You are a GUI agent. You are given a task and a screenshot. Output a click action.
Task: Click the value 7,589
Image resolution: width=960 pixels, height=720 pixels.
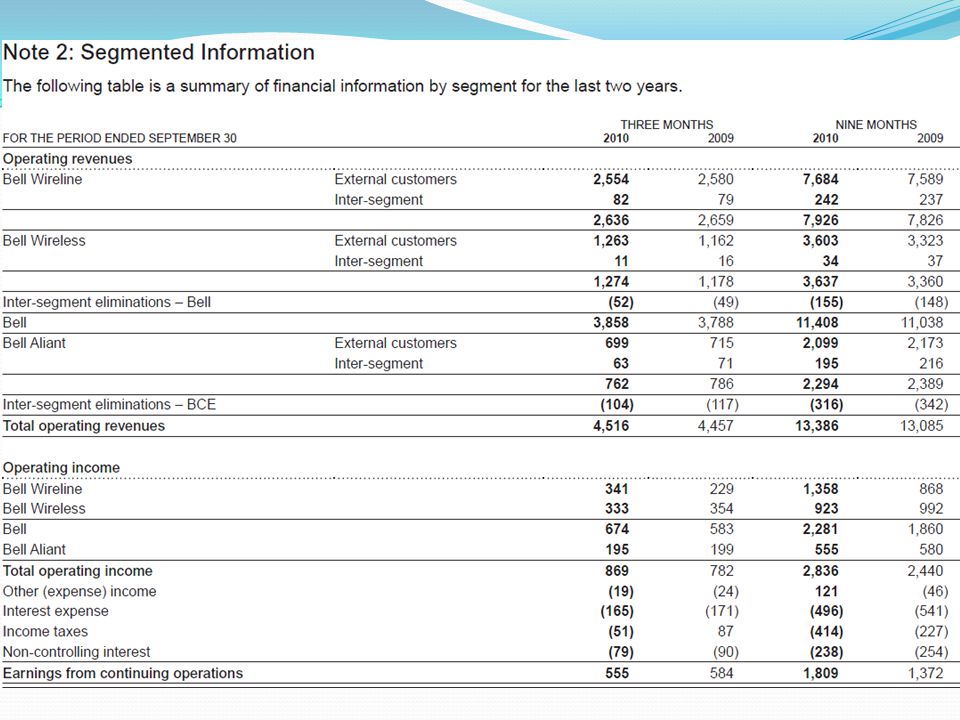(925, 179)
